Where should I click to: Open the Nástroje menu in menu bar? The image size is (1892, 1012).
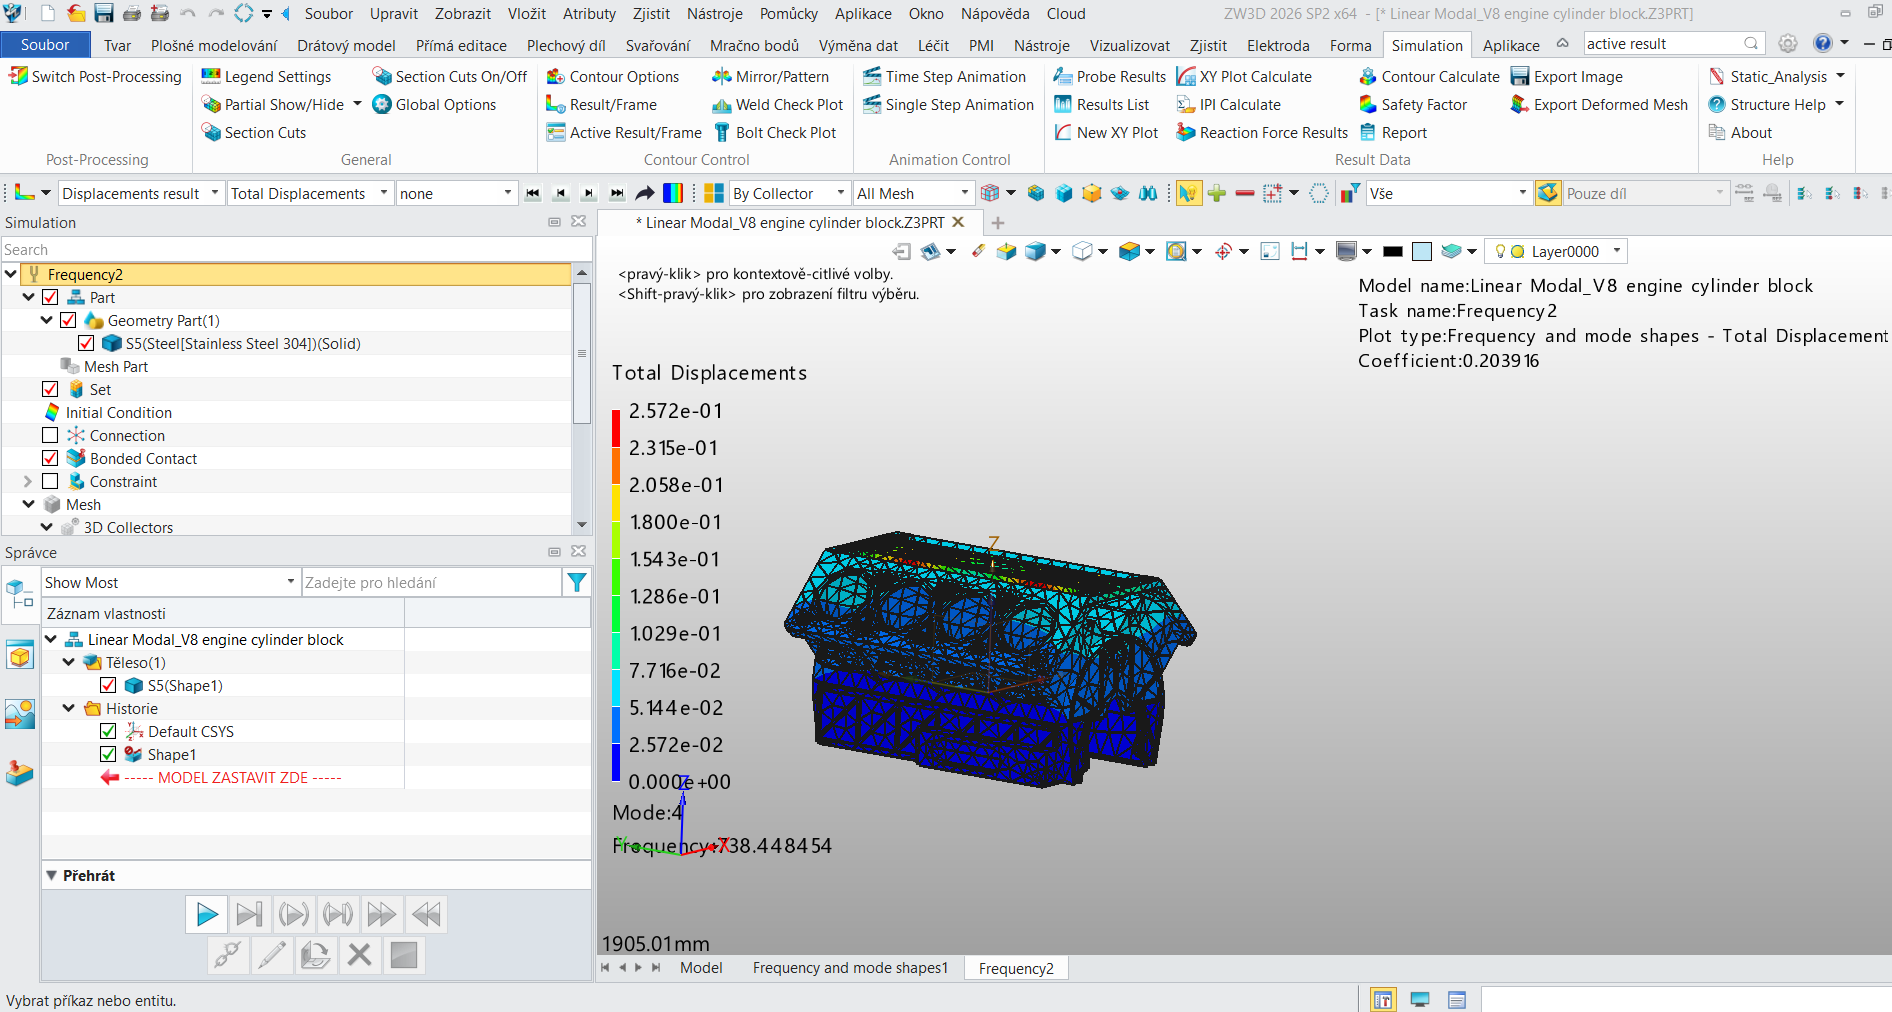coord(714,14)
